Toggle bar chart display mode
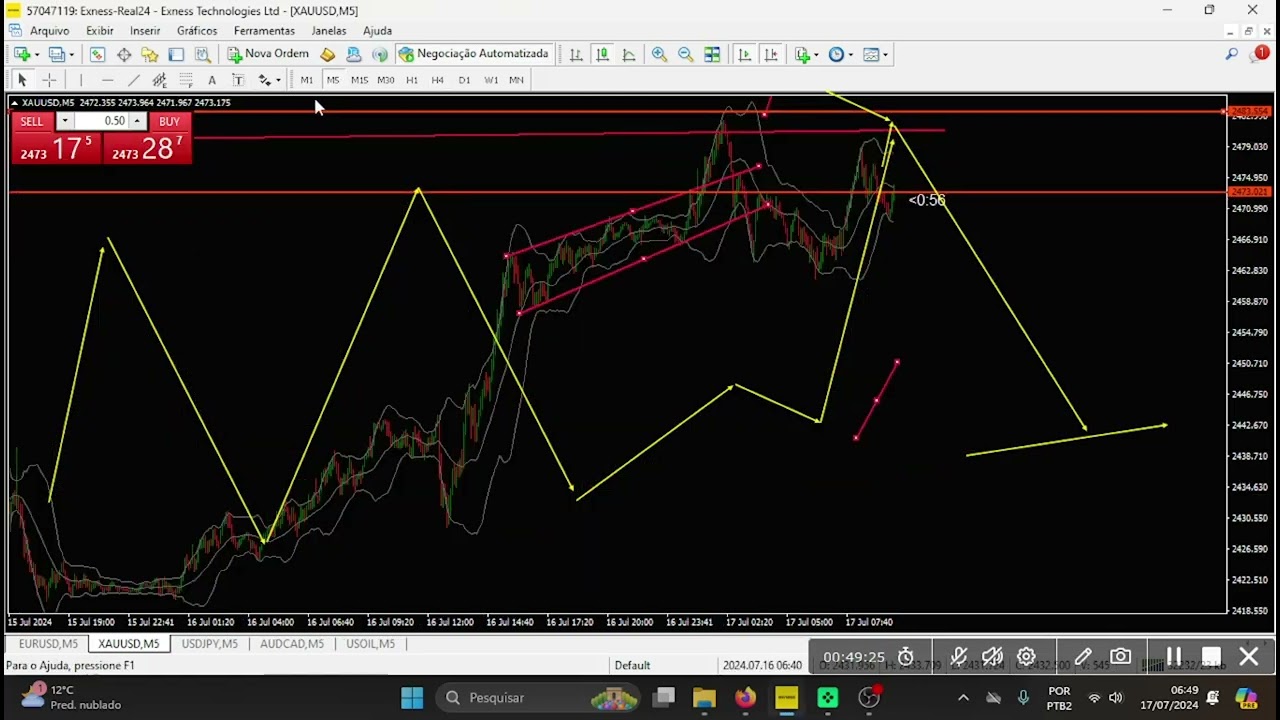1280x720 pixels. click(x=576, y=54)
